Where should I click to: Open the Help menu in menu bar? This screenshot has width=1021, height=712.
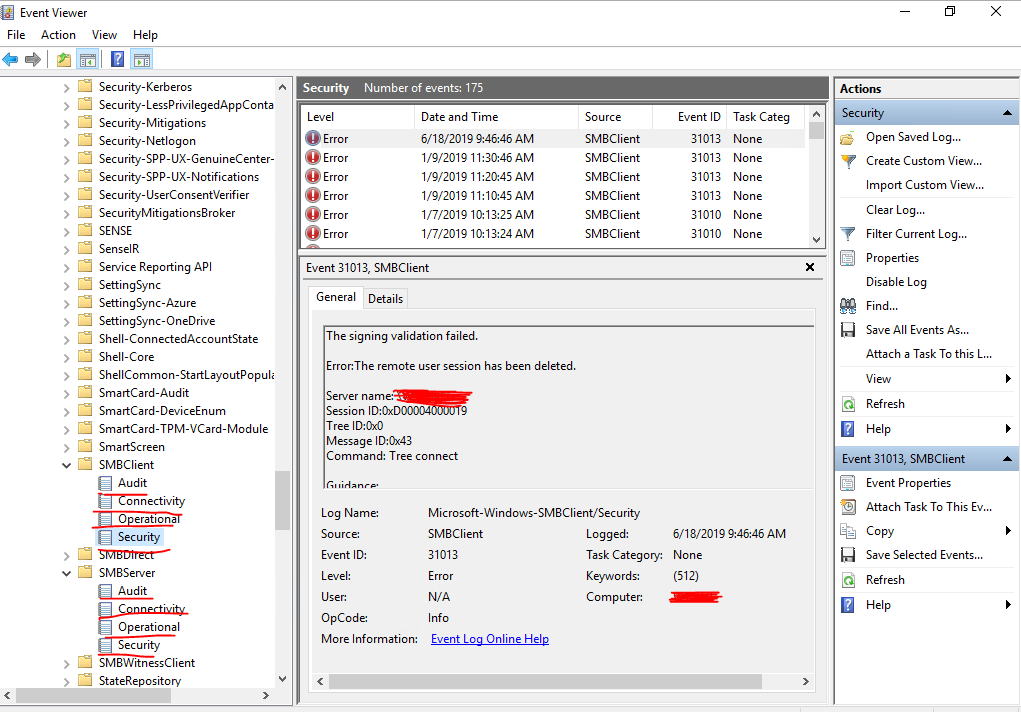click(x=145, y=35)
